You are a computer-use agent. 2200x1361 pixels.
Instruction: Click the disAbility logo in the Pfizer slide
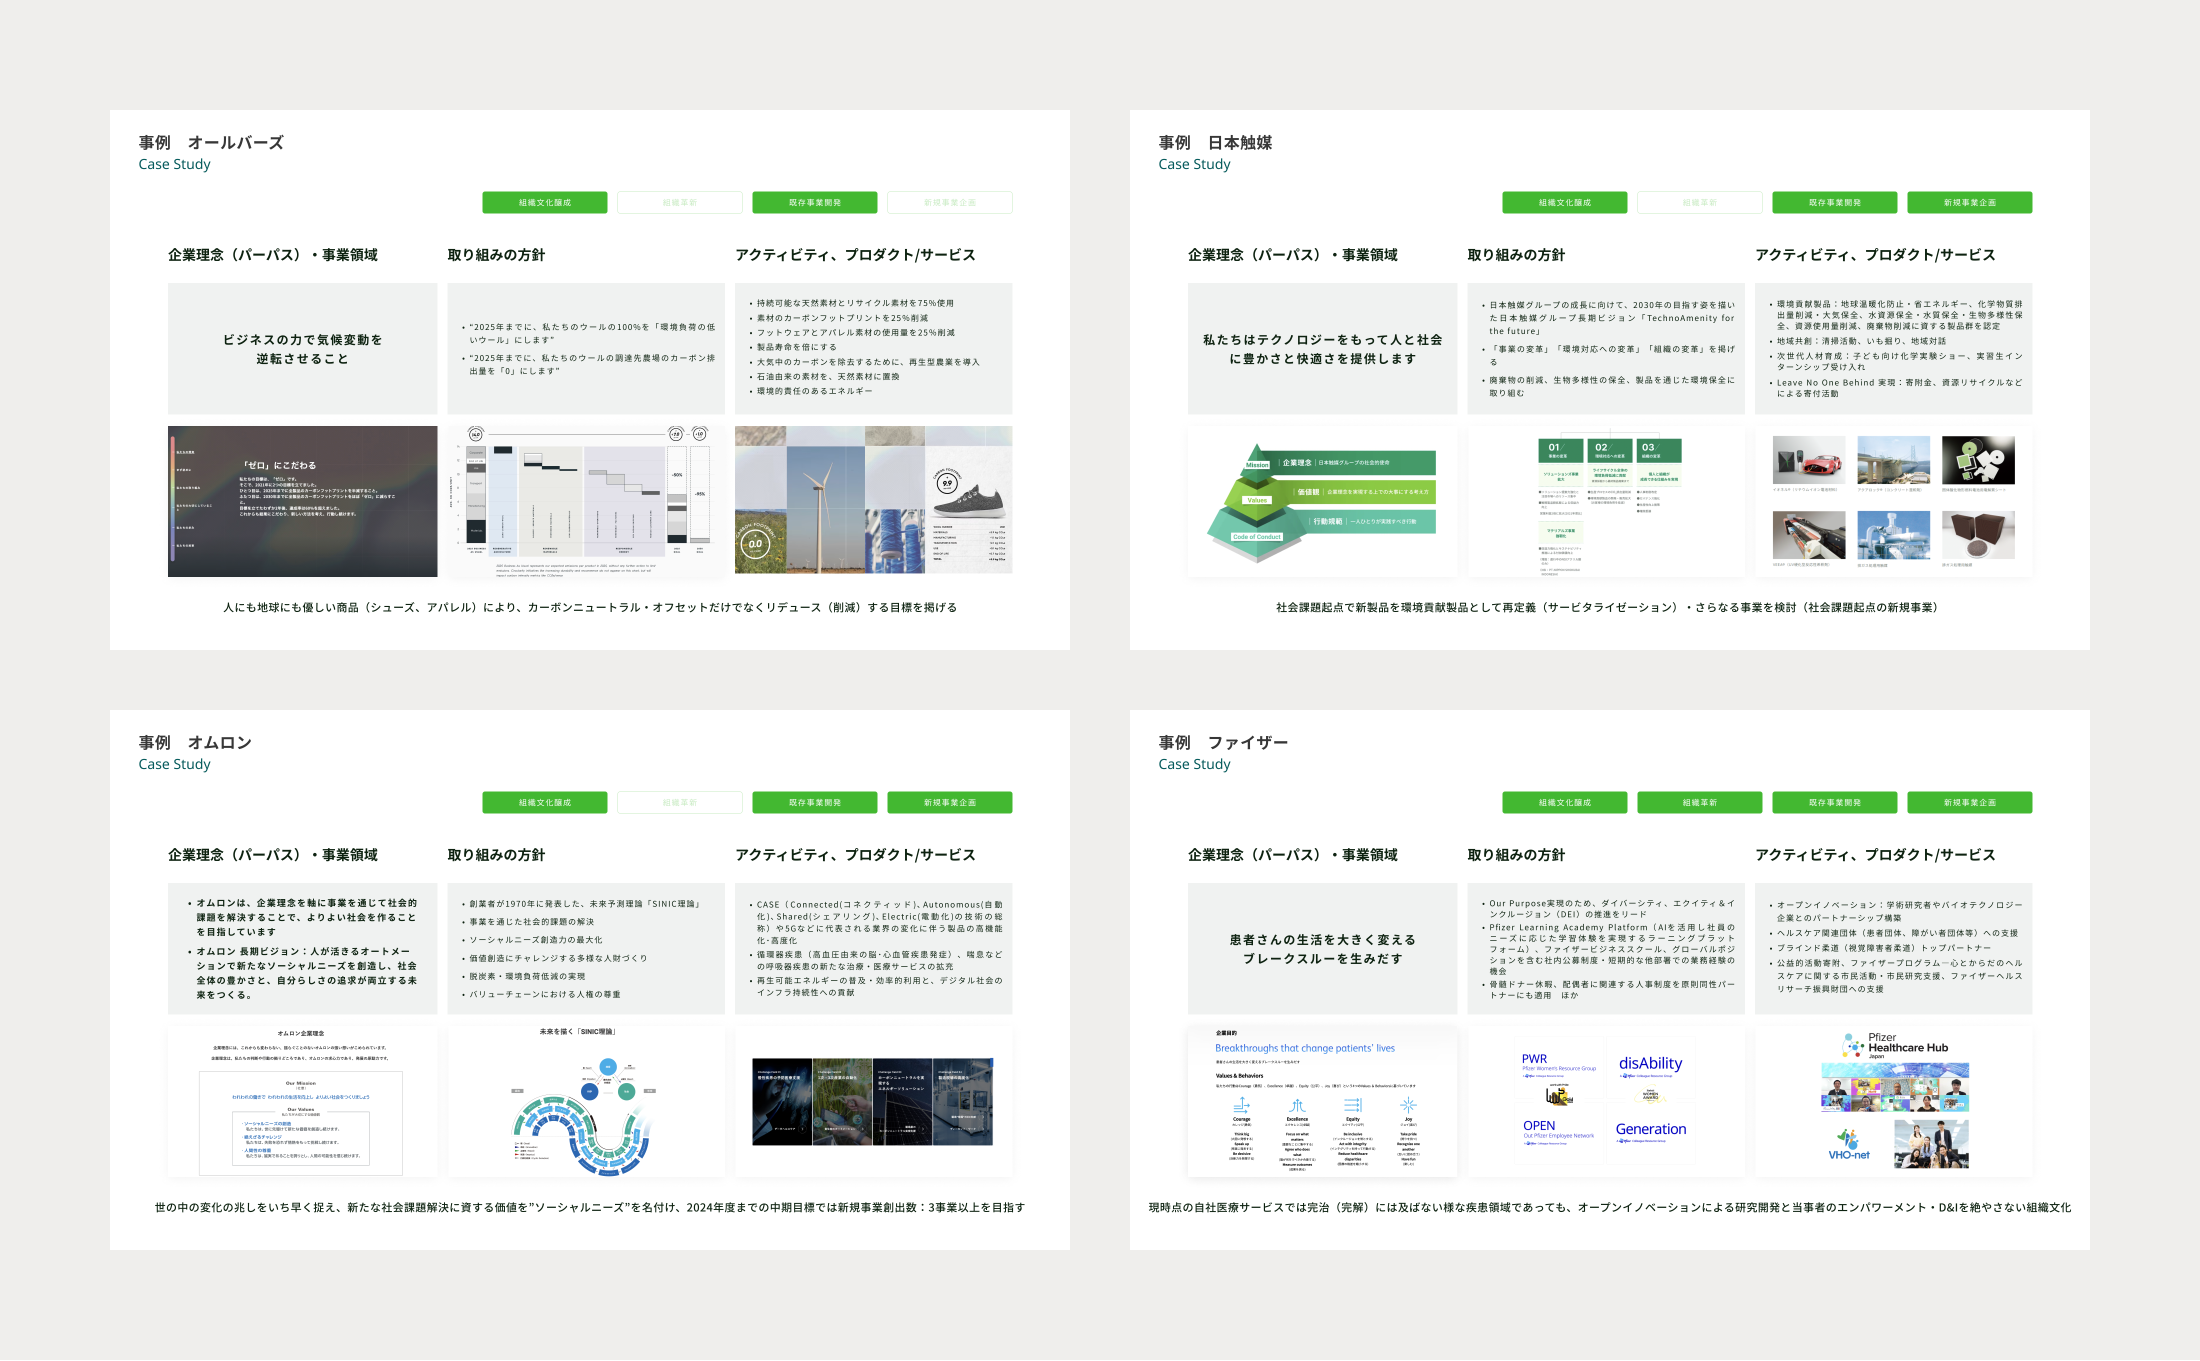[x=1650, y=1064]
